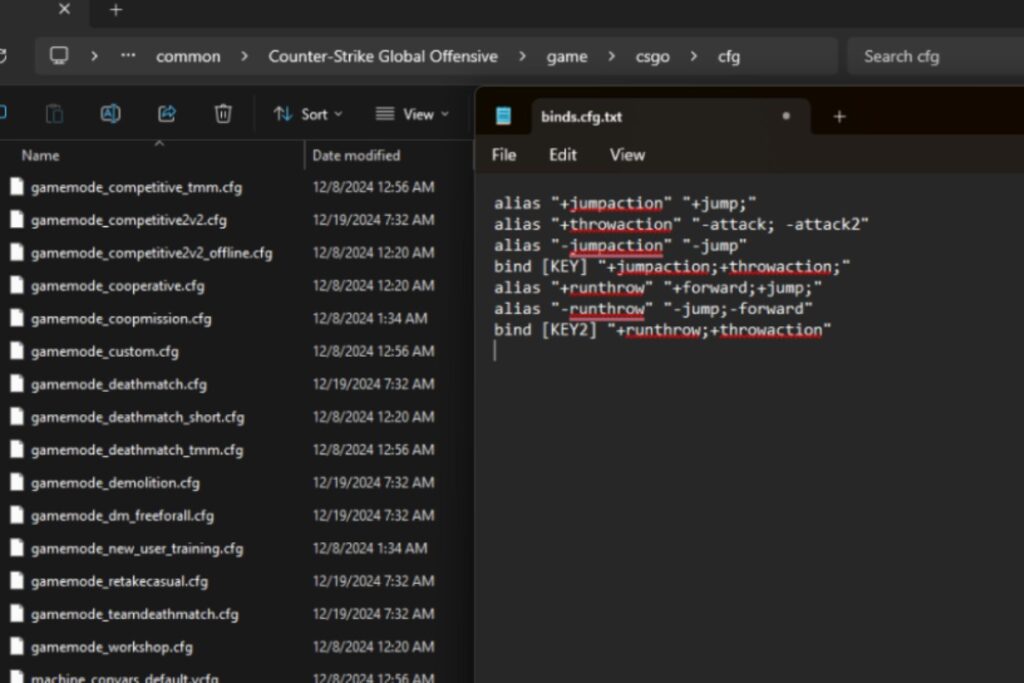Click the Rename icon in Explorer toolbar
Viewport: 1024px width, 683px height.
pos(111,114)
